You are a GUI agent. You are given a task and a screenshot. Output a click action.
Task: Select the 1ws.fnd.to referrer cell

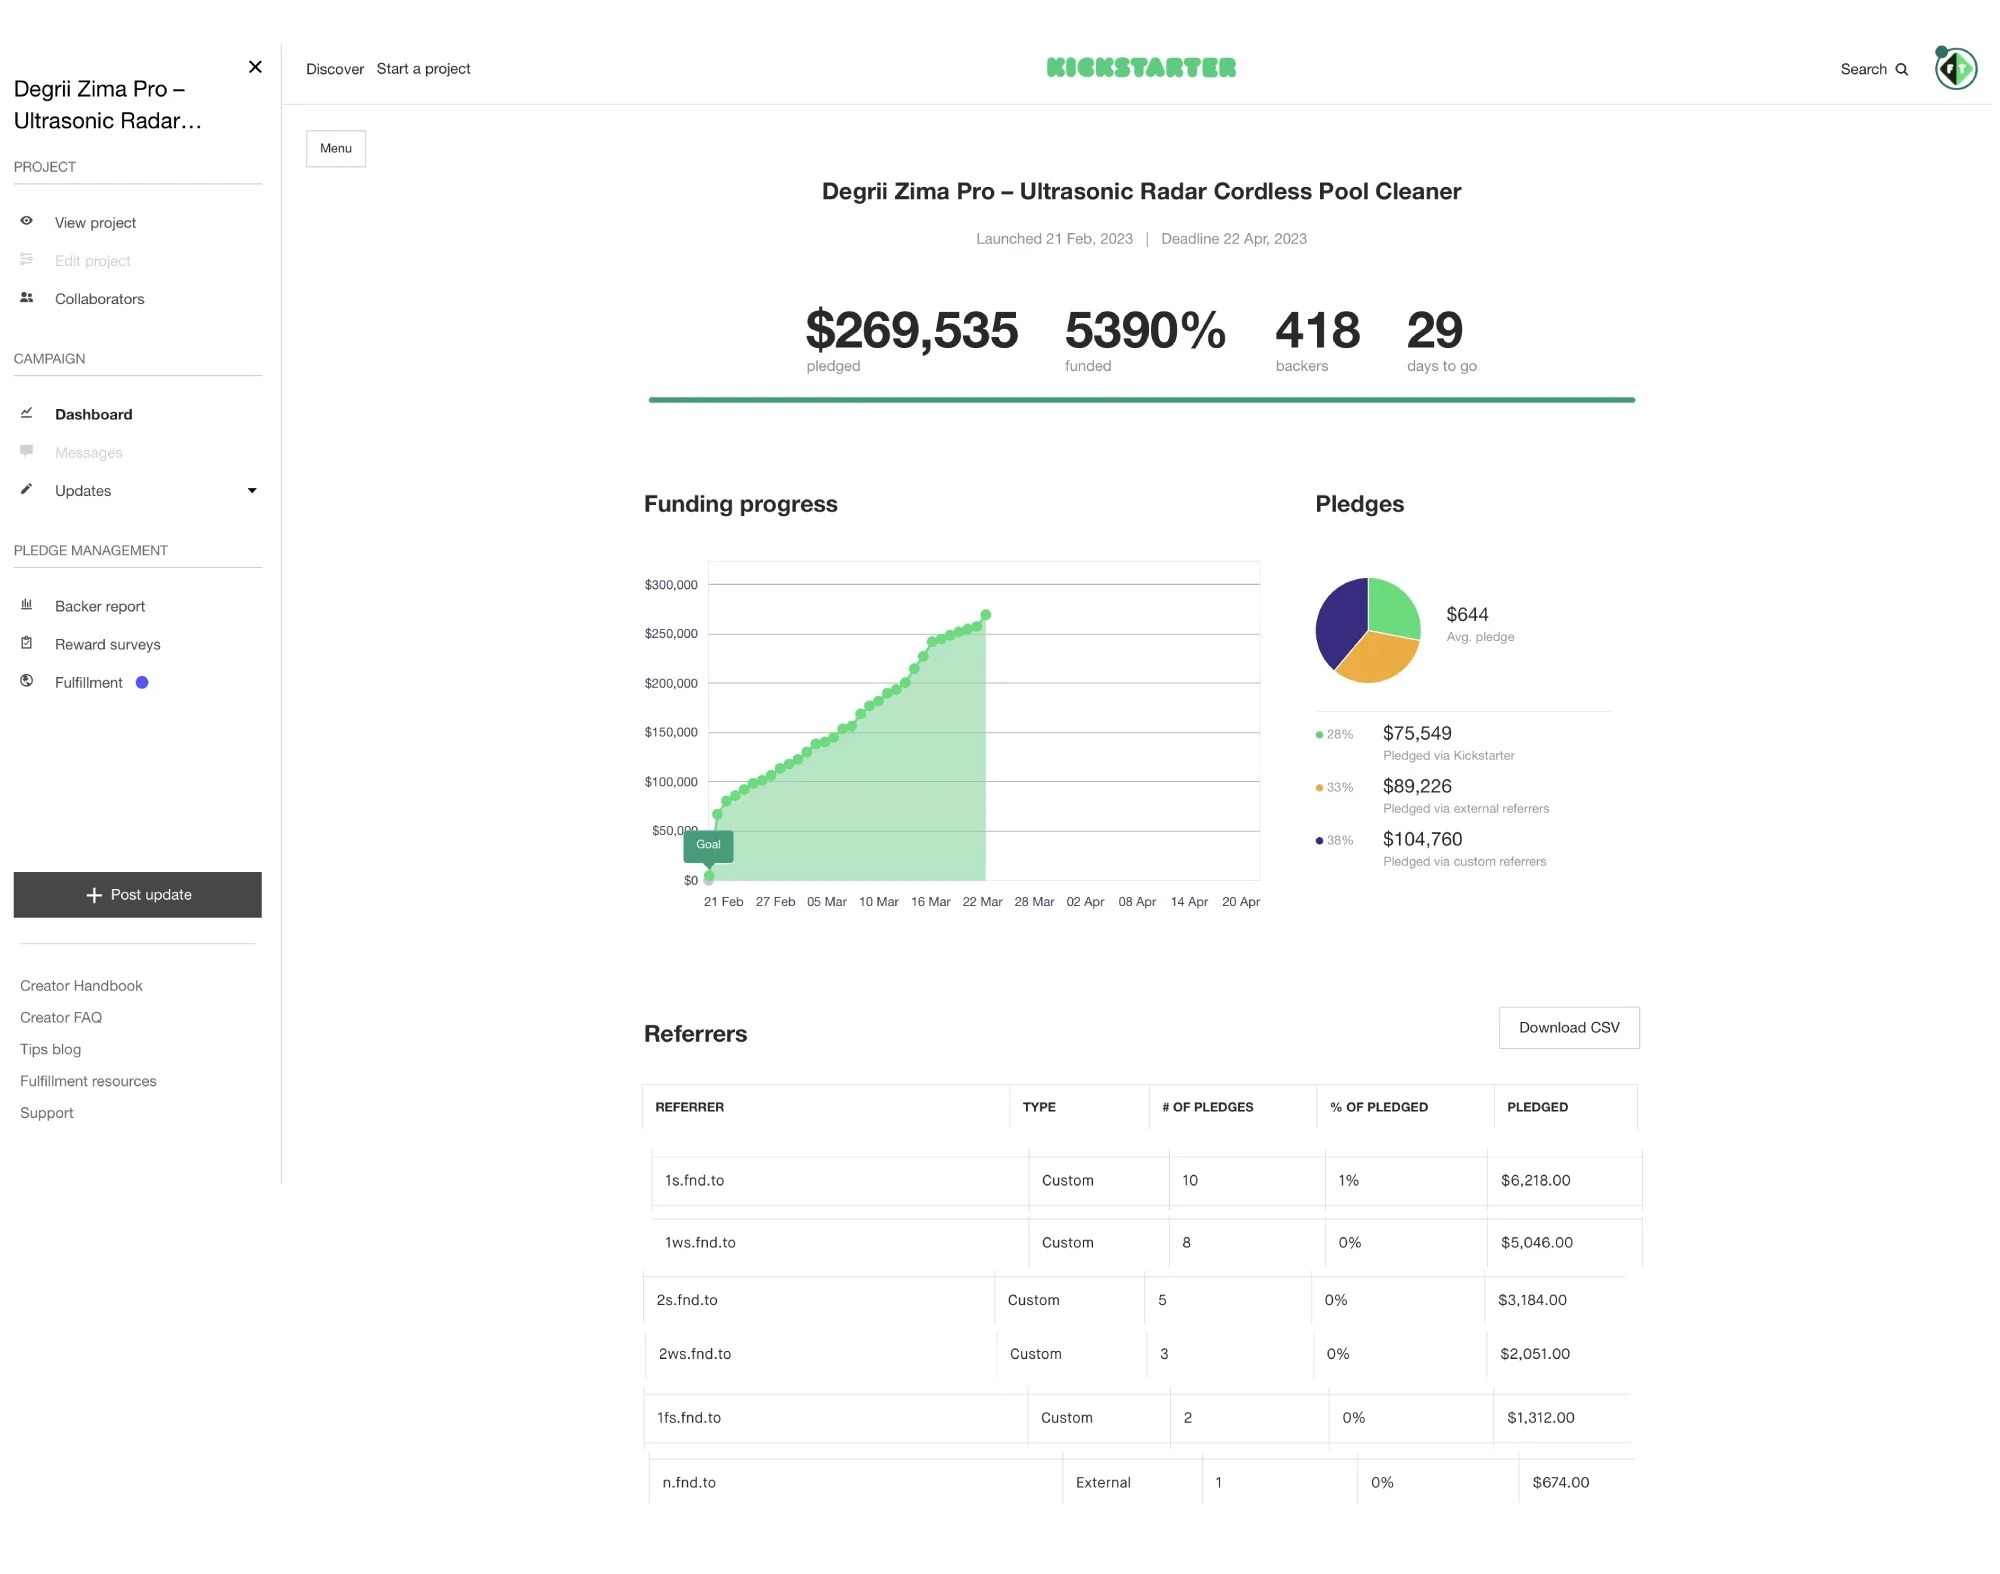click(840, 1243)
